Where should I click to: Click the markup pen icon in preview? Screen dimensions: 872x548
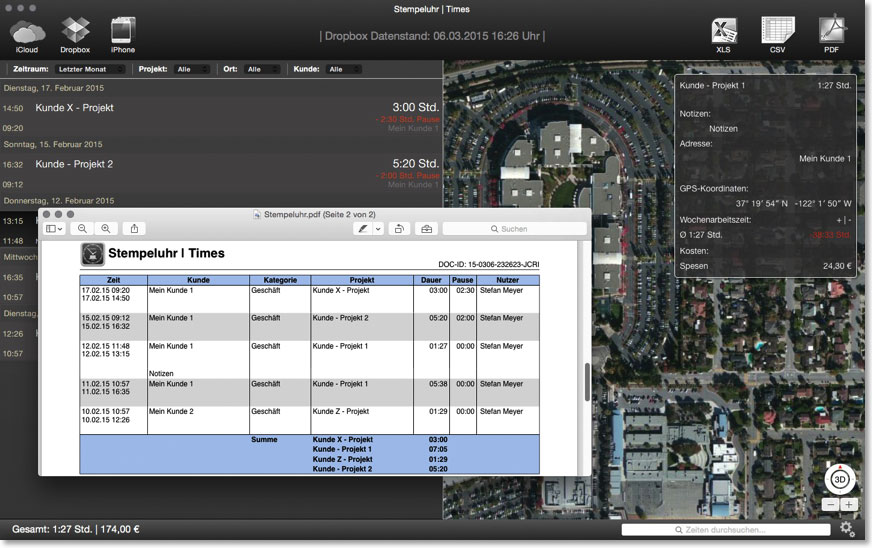pos(363,229)
